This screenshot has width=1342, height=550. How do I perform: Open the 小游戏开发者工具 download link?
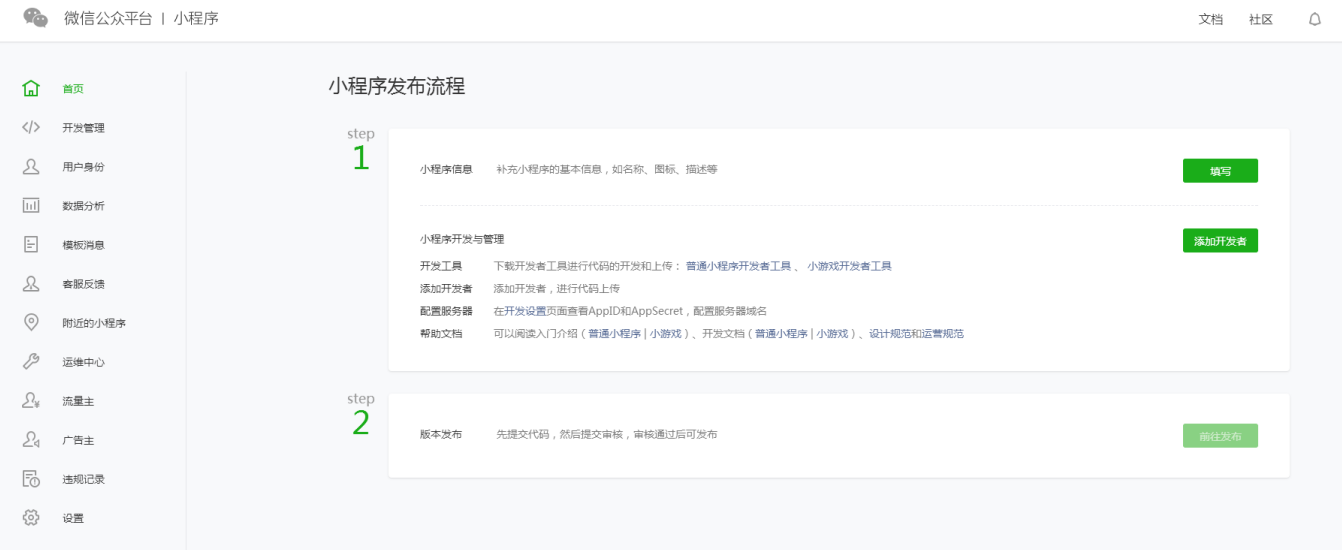(849, 266)
